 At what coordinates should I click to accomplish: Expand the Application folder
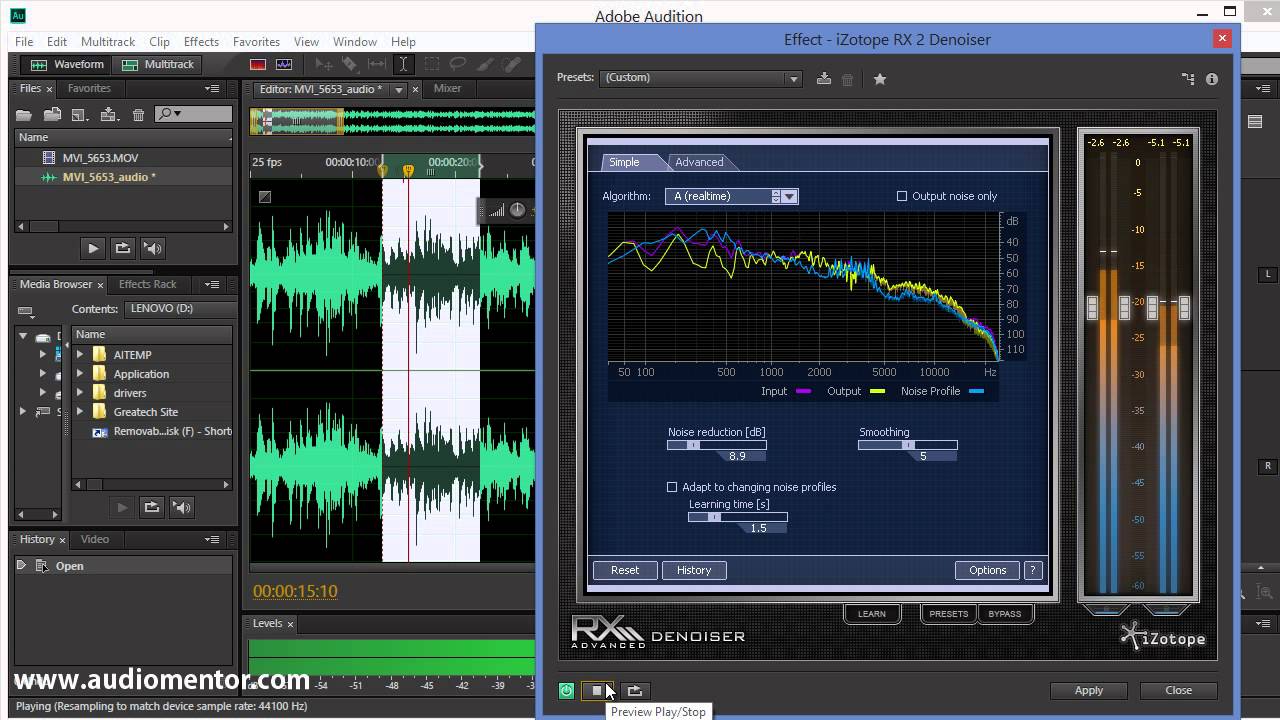tap(80, 374)
